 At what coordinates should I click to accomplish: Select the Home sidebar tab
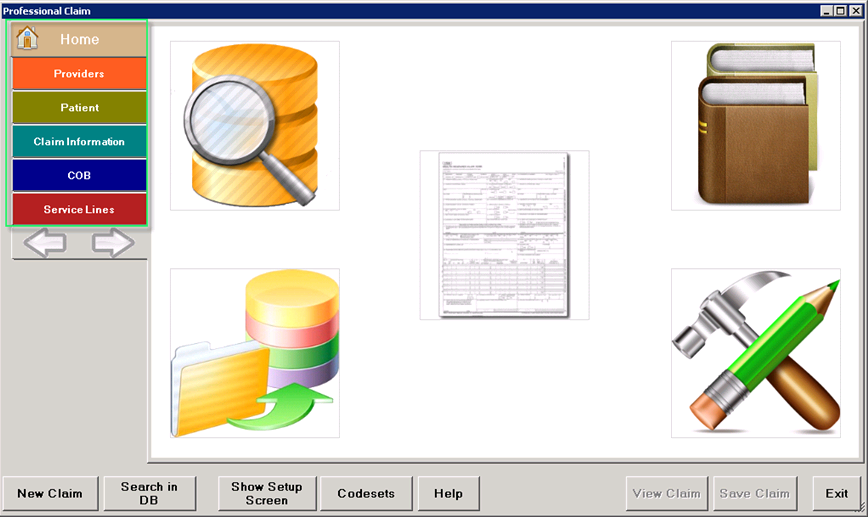coord(80,39)
